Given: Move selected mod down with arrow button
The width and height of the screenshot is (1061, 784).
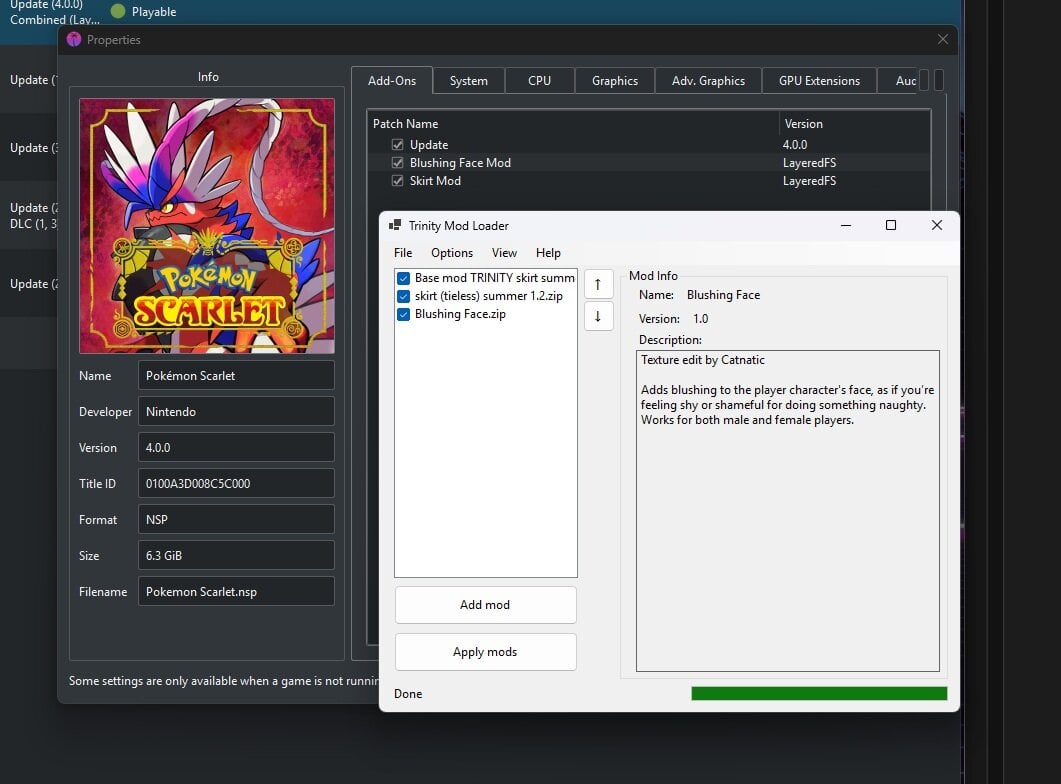Looking at the screenshot, I should coord(598,316).
